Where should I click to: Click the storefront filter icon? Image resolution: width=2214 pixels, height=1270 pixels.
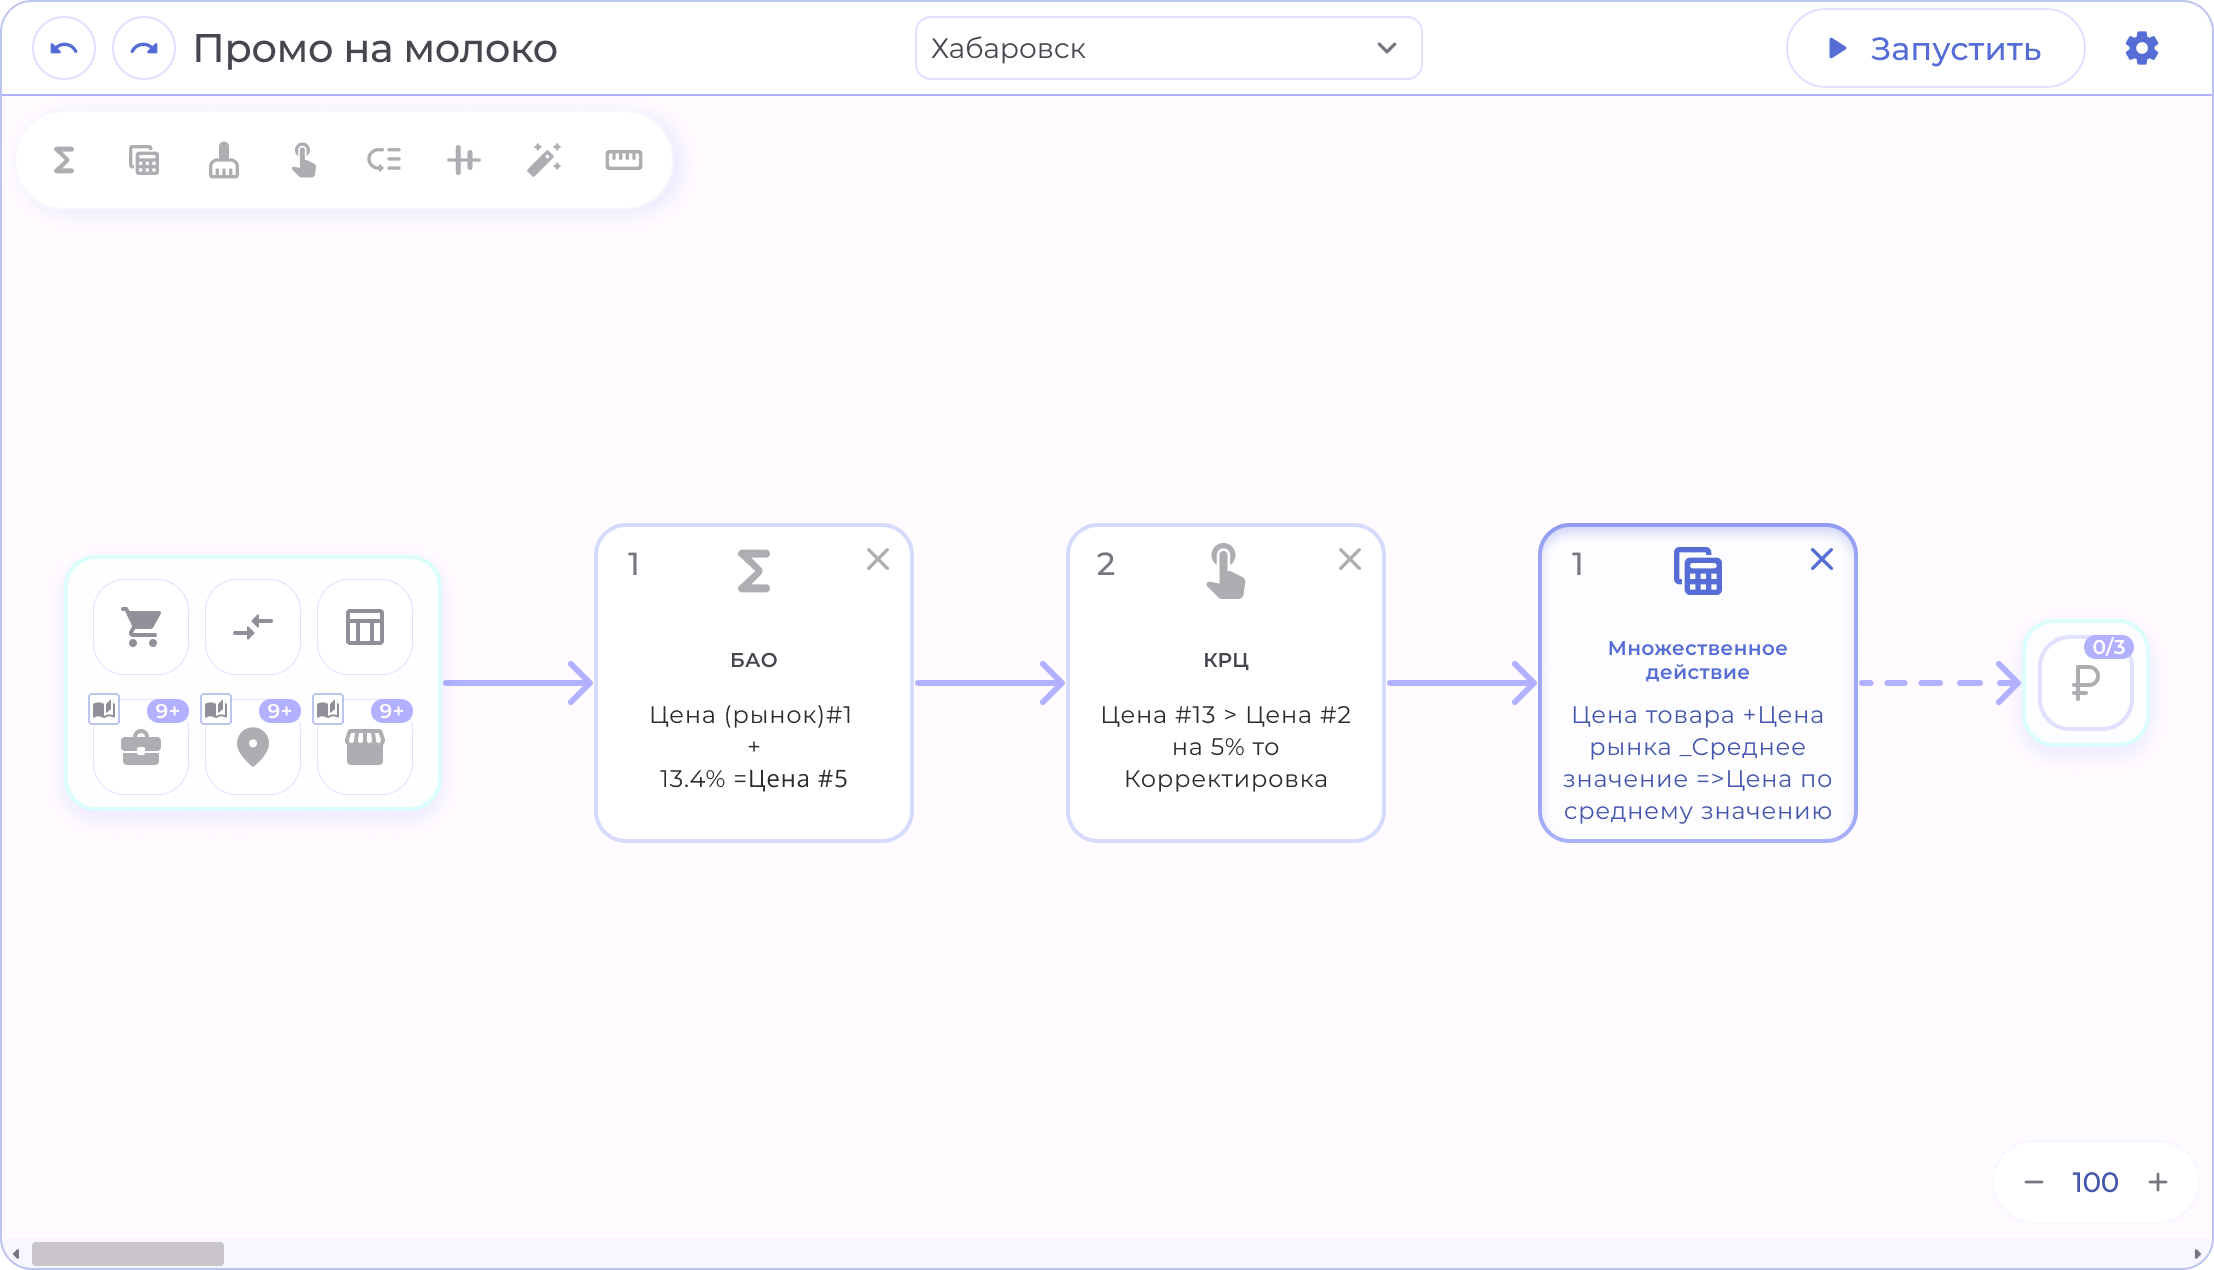[365, 747]
